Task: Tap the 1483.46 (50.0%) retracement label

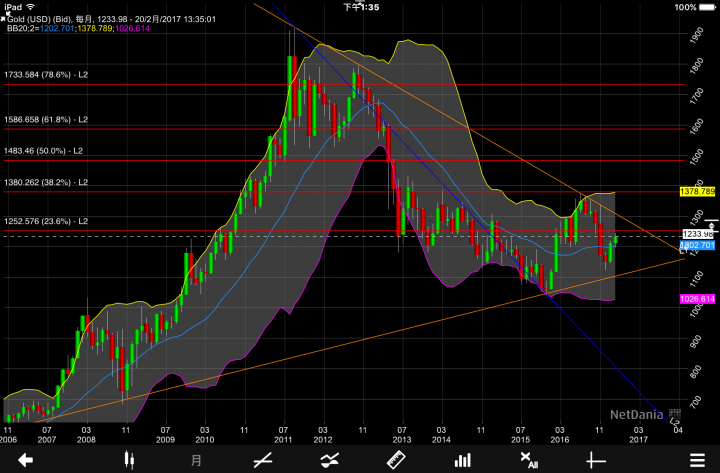Action: pos(45,150)
